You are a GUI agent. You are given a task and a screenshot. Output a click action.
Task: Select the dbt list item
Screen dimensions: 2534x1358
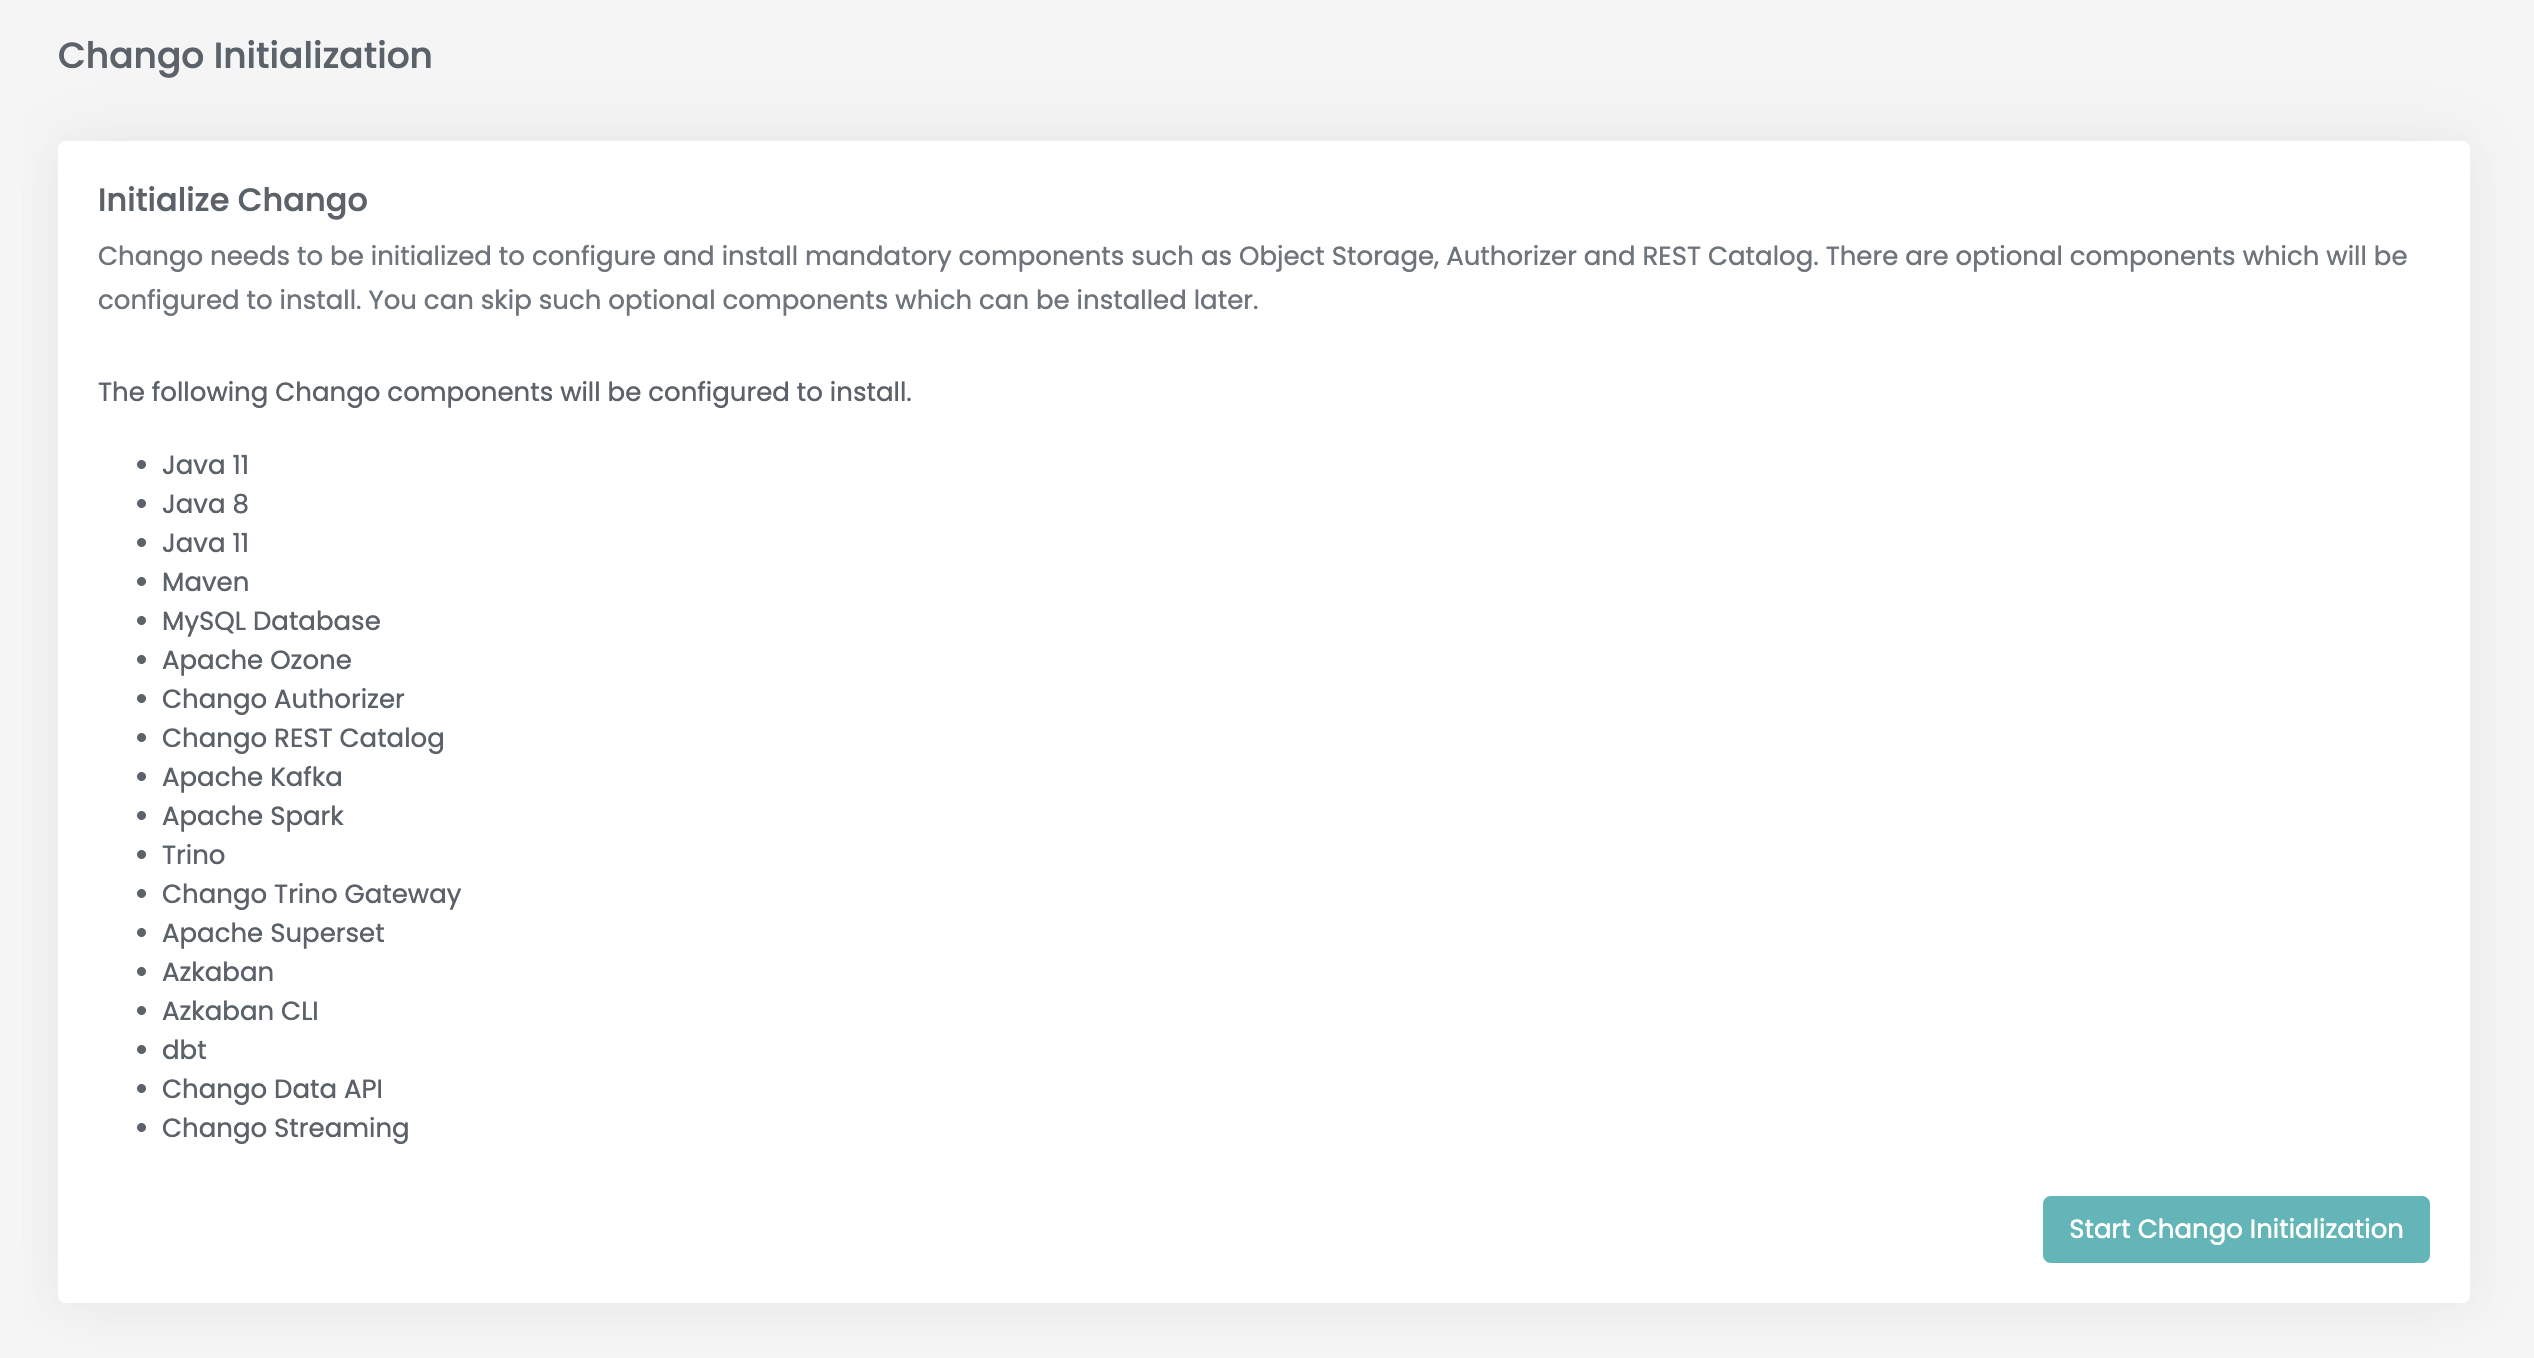[x=184, y=1050]
